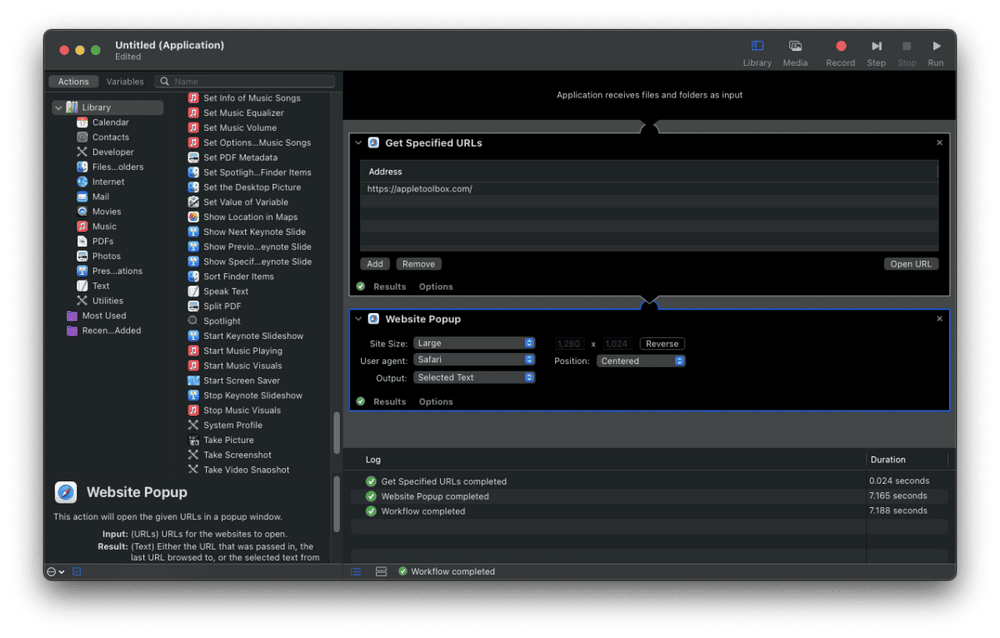1000x638 pixels.
Task: Click the Step icon in the toolbar
Action: pyautogui.click(x=876, y=46)
